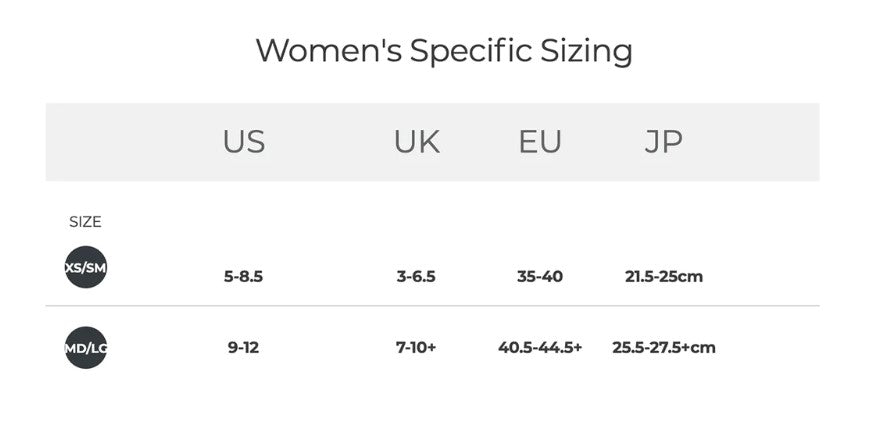Click the XS/SM size badge
The height and width of the screenshot is (427, 885).
click(x=85, y=267)
